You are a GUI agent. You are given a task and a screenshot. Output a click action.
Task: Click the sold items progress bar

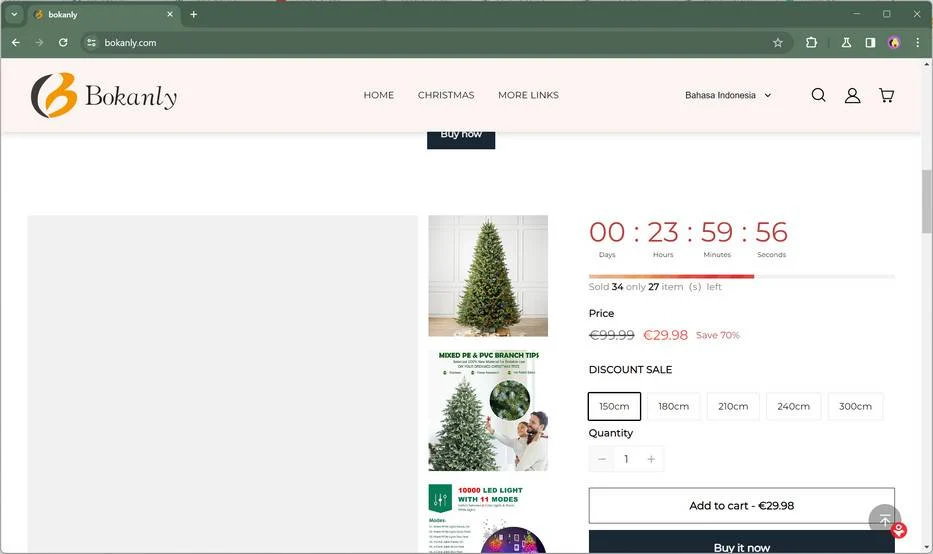pos(741,276)
